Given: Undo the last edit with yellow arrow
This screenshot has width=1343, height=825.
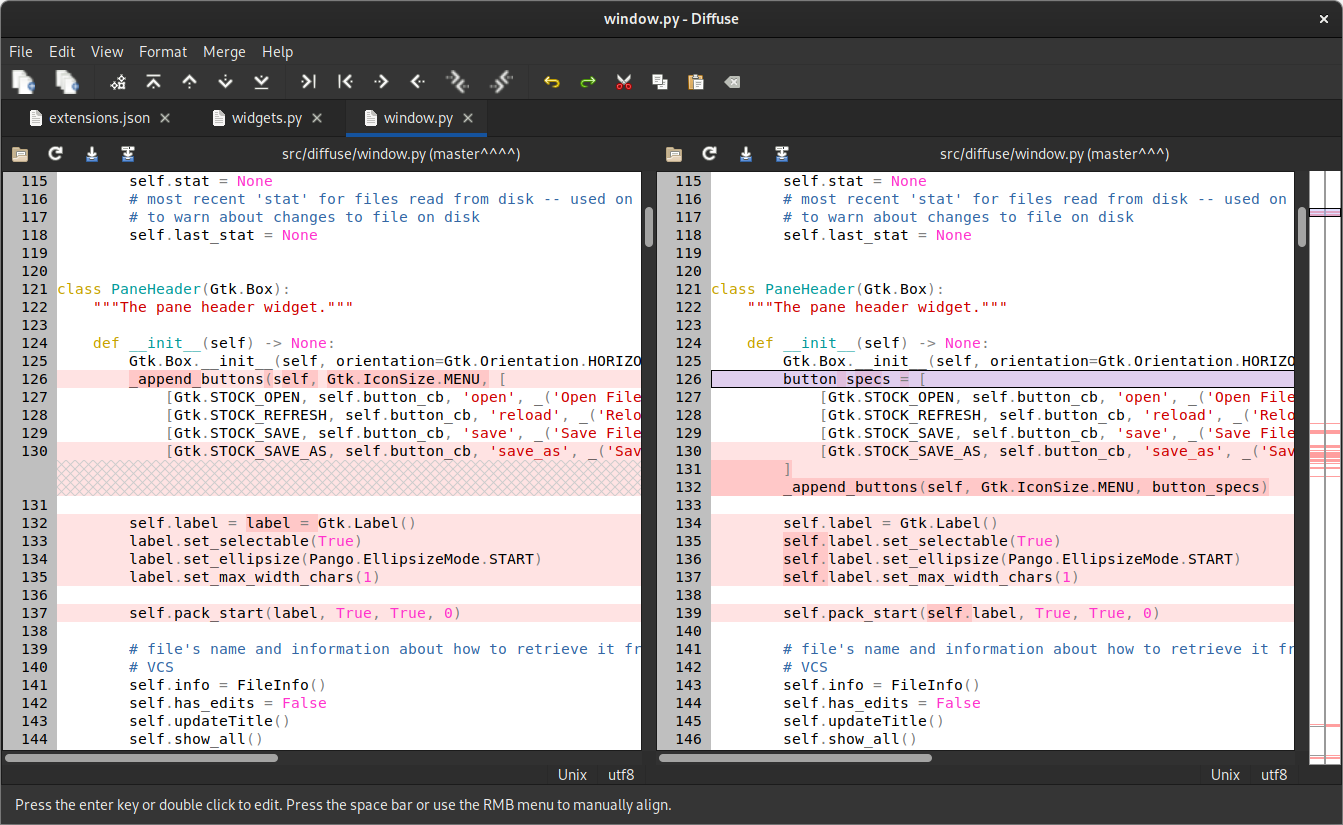Looking at the screenshot, I should 551,82.
